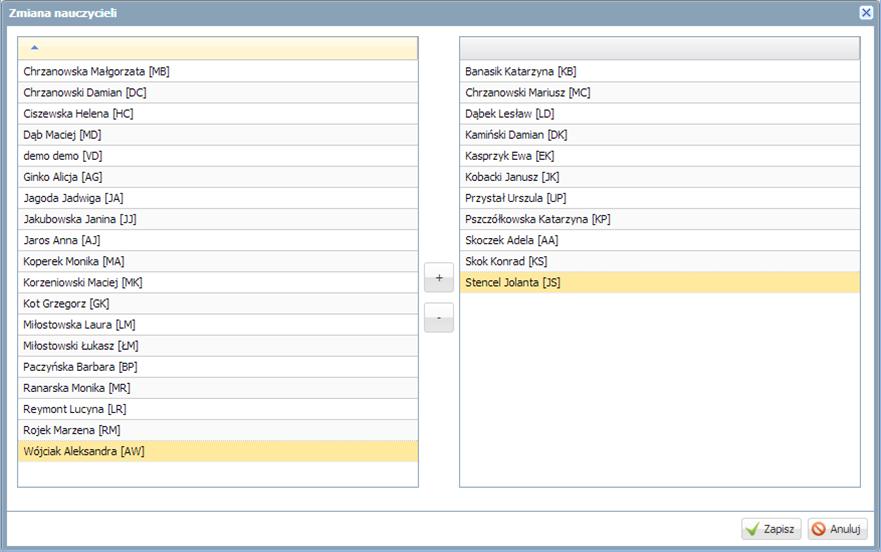Image resolution: width=881 pixels, height=552 pixels.
Task: Select Reymont Lucyna [LR]
Action: tap(218, 409)
